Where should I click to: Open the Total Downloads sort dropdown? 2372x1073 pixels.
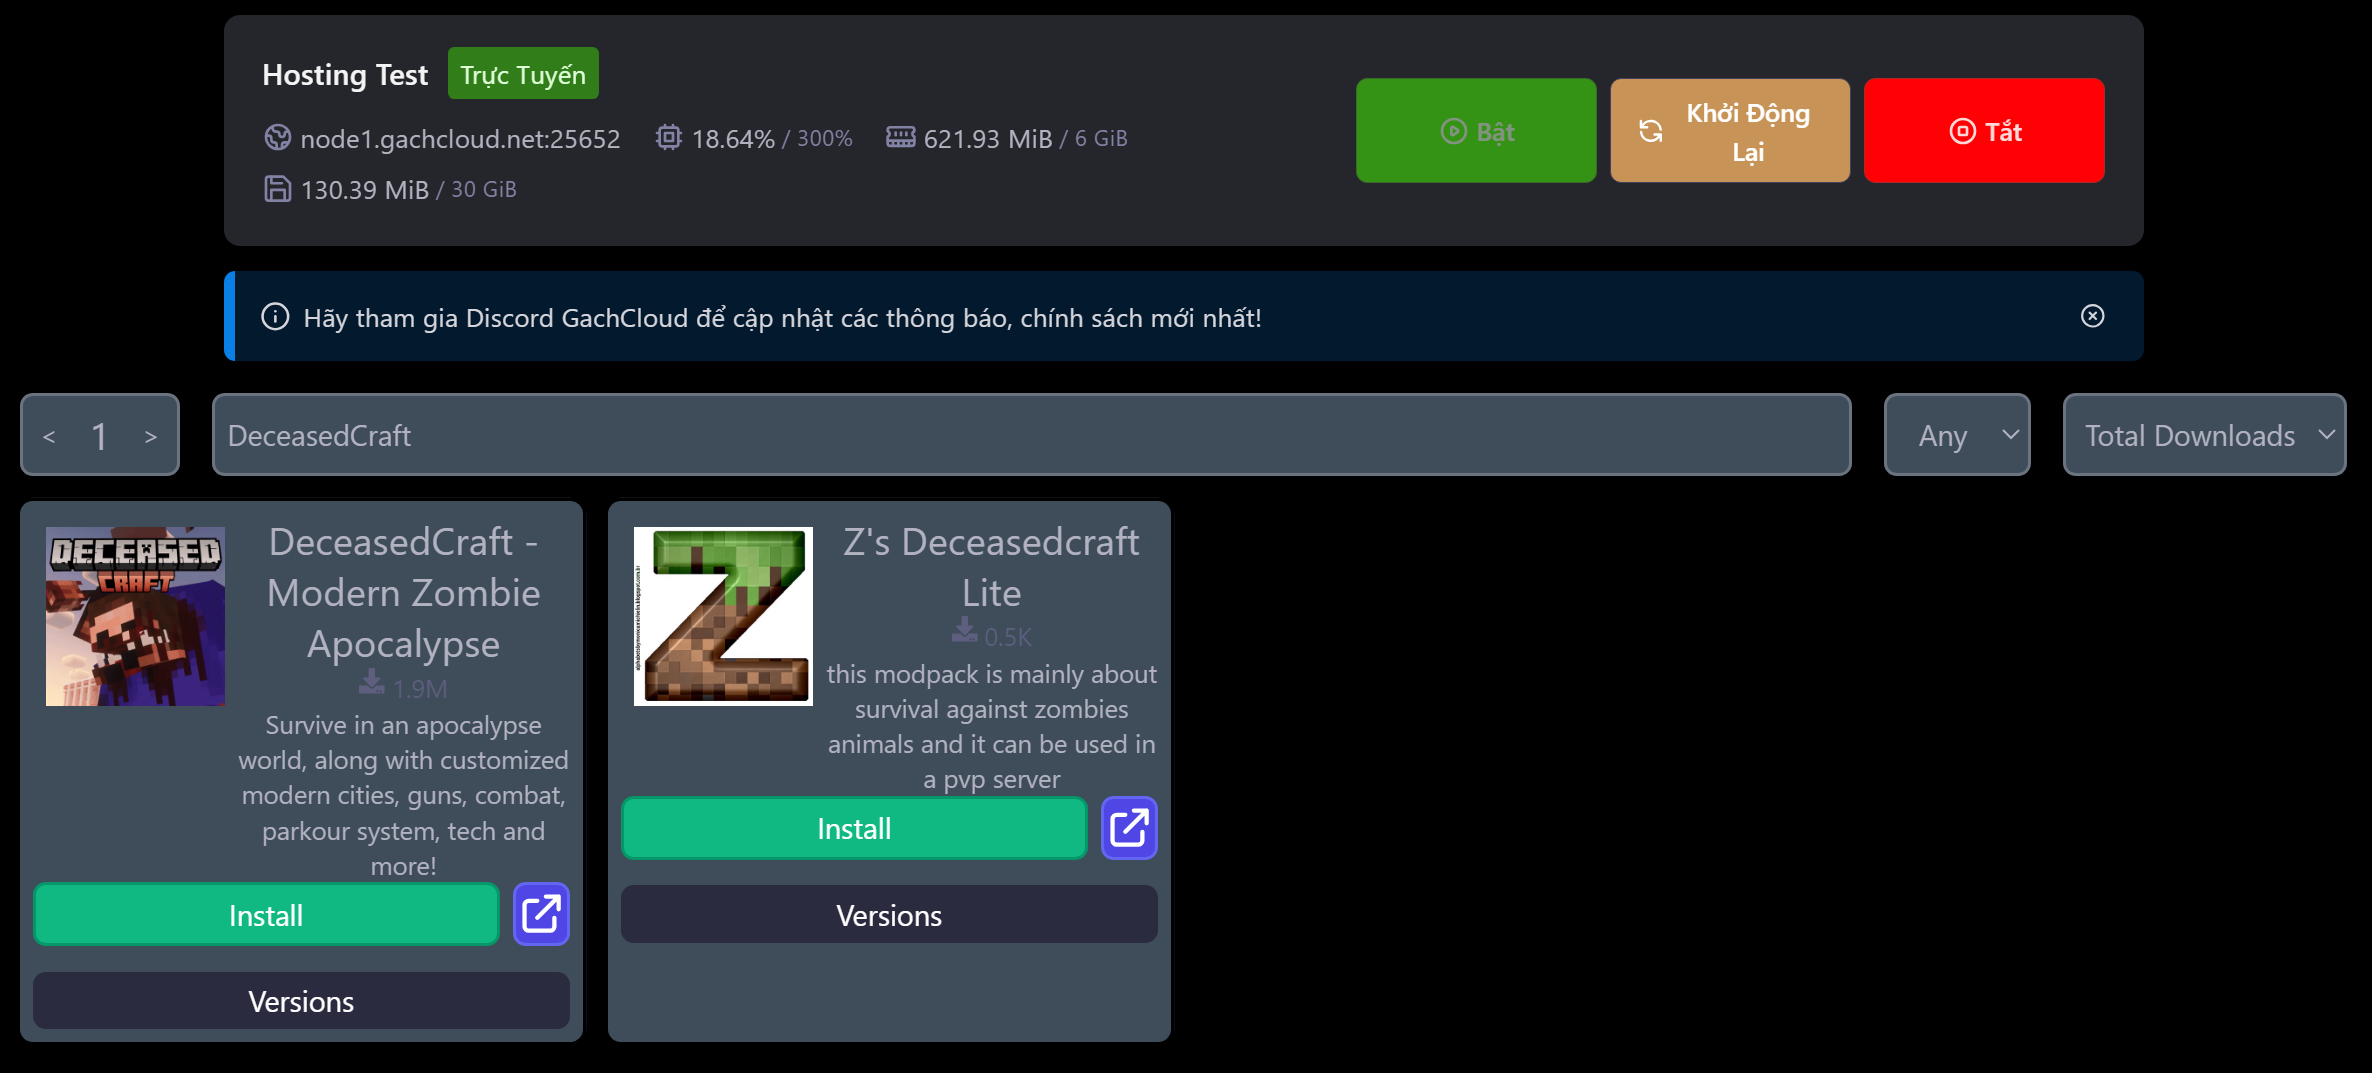(x=2204, y=435)
